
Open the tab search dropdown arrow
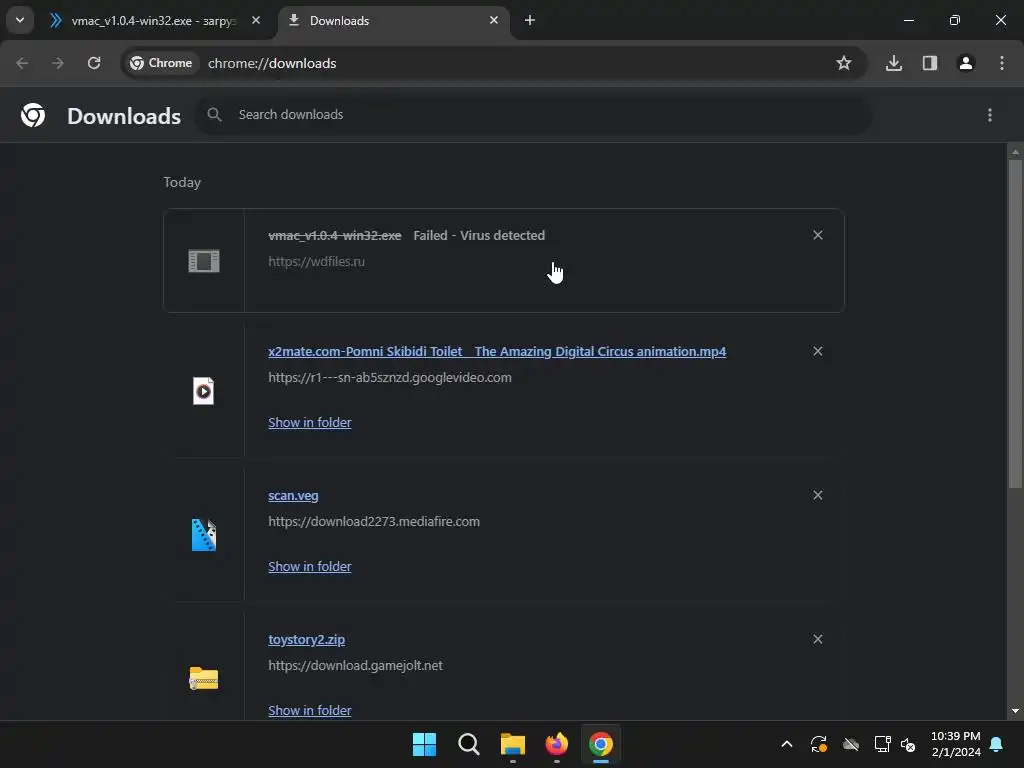[x=20, y=20]
